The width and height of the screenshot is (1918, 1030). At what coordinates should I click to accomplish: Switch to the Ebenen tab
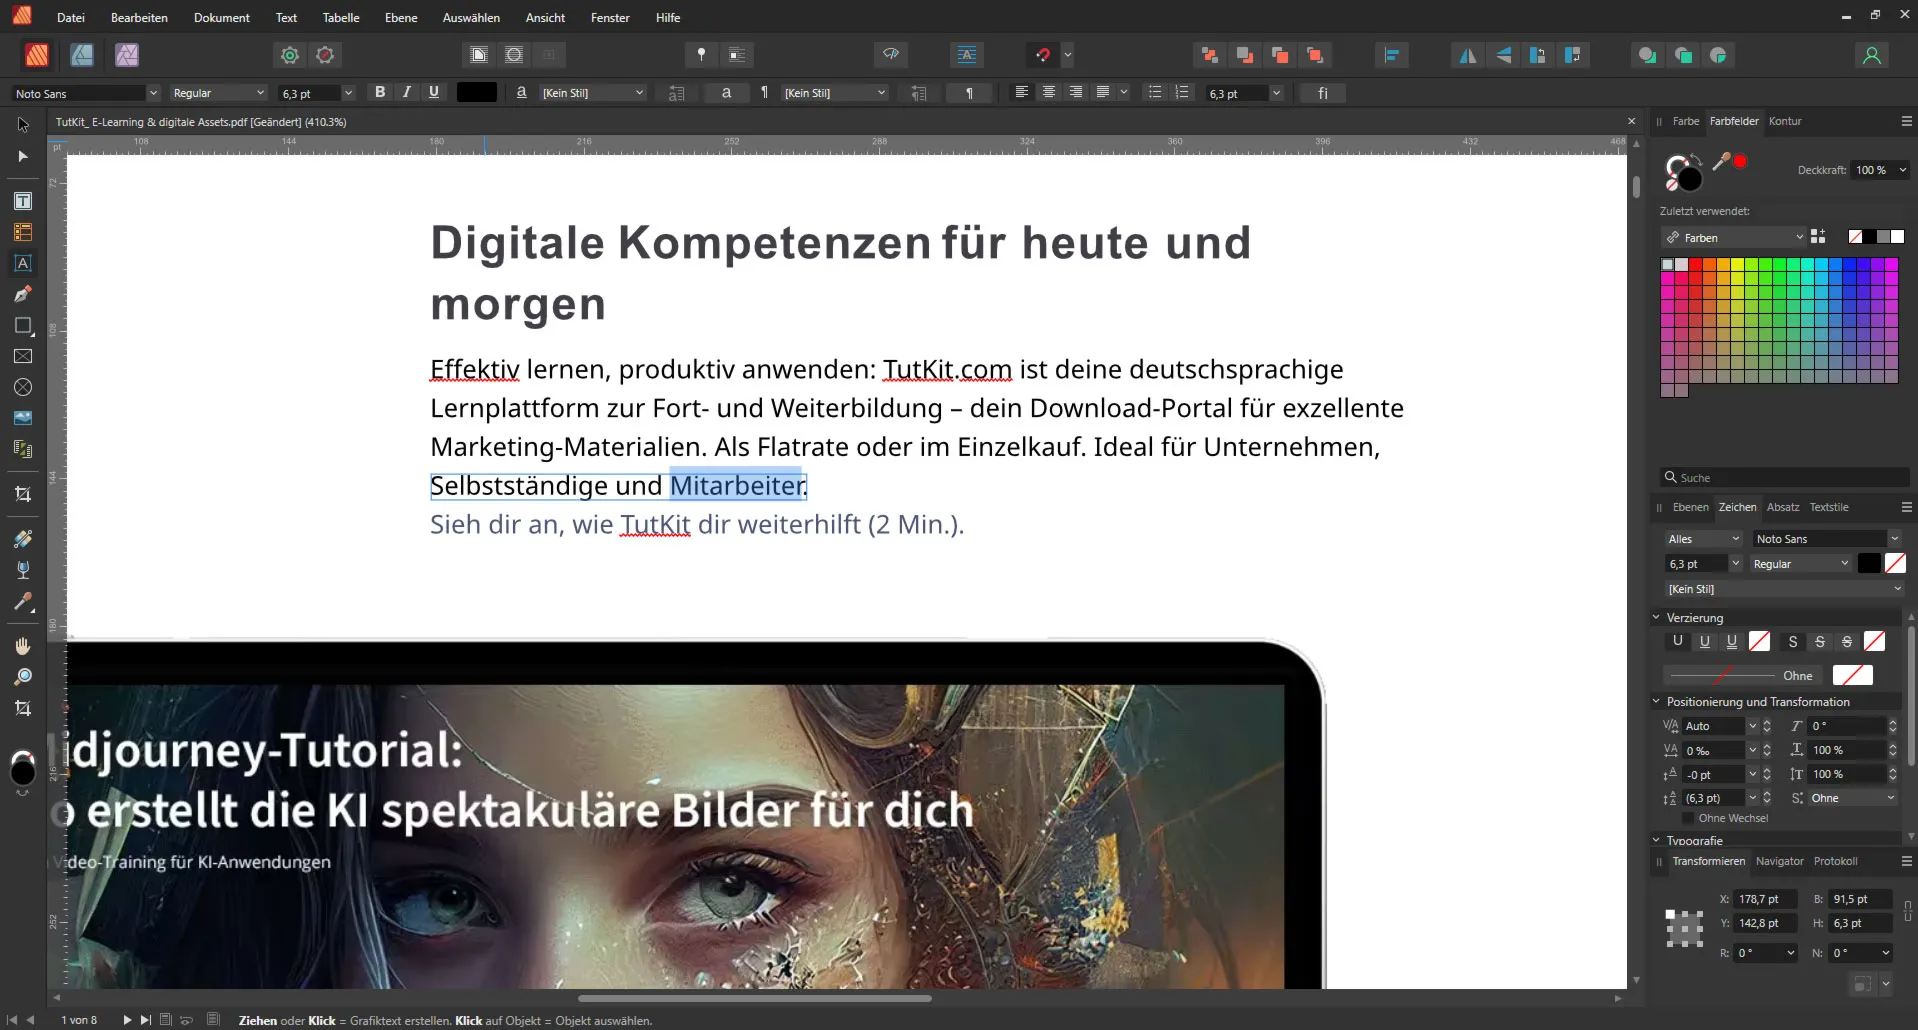point(1691,507)
